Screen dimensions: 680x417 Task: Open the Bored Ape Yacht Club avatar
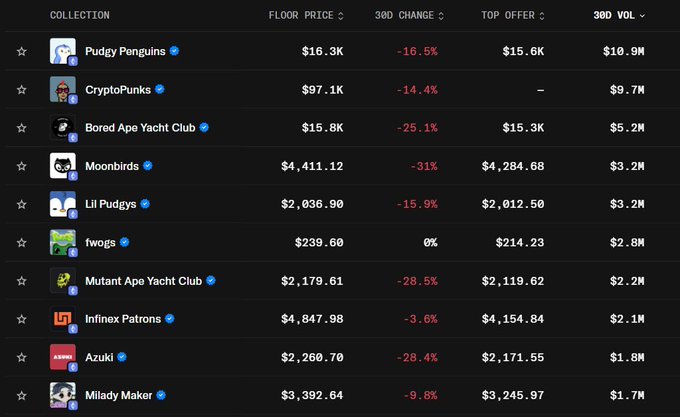pyautogui.click(x=62, y=128)
